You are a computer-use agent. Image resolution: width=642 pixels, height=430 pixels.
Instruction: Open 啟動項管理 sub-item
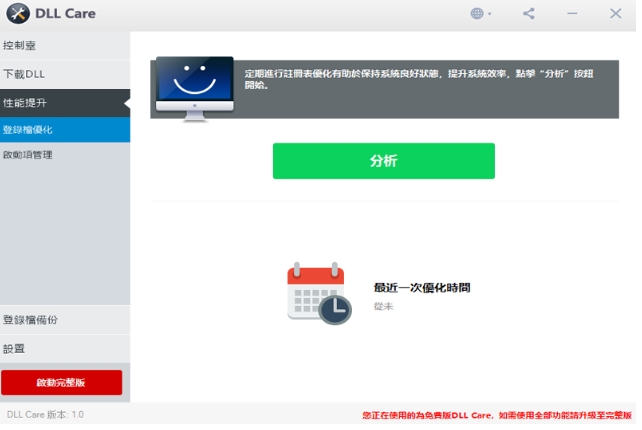[x=65, y=155]
